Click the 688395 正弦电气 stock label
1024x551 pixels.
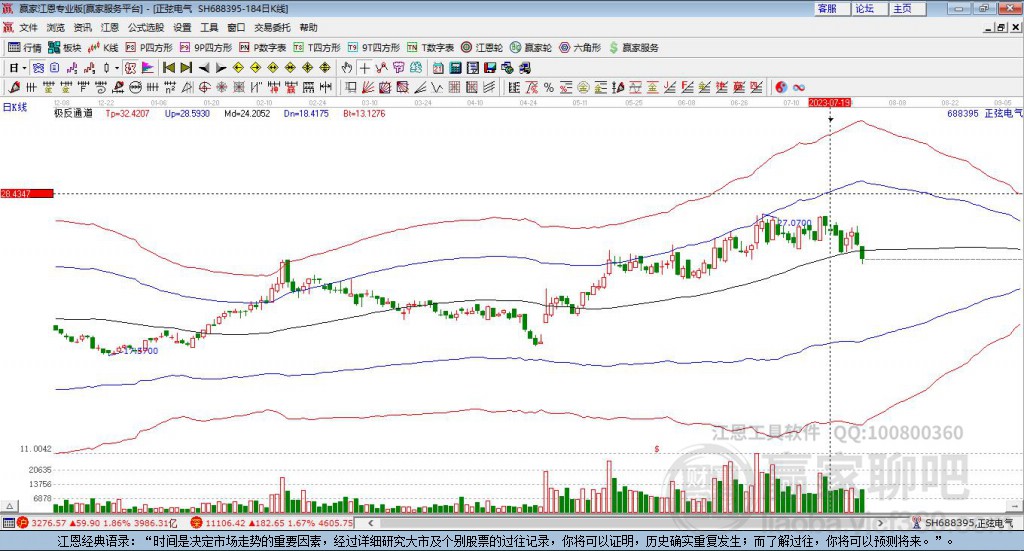click(x=985, y=114)
